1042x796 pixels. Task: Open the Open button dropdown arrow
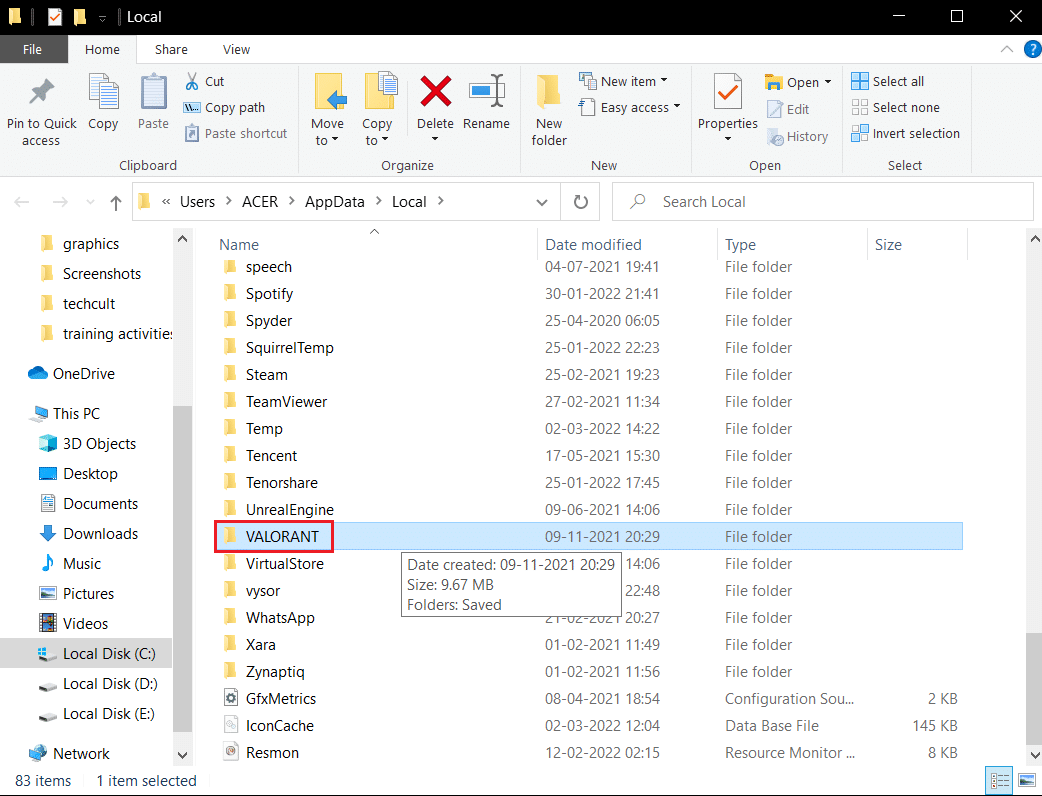point(828,82)
